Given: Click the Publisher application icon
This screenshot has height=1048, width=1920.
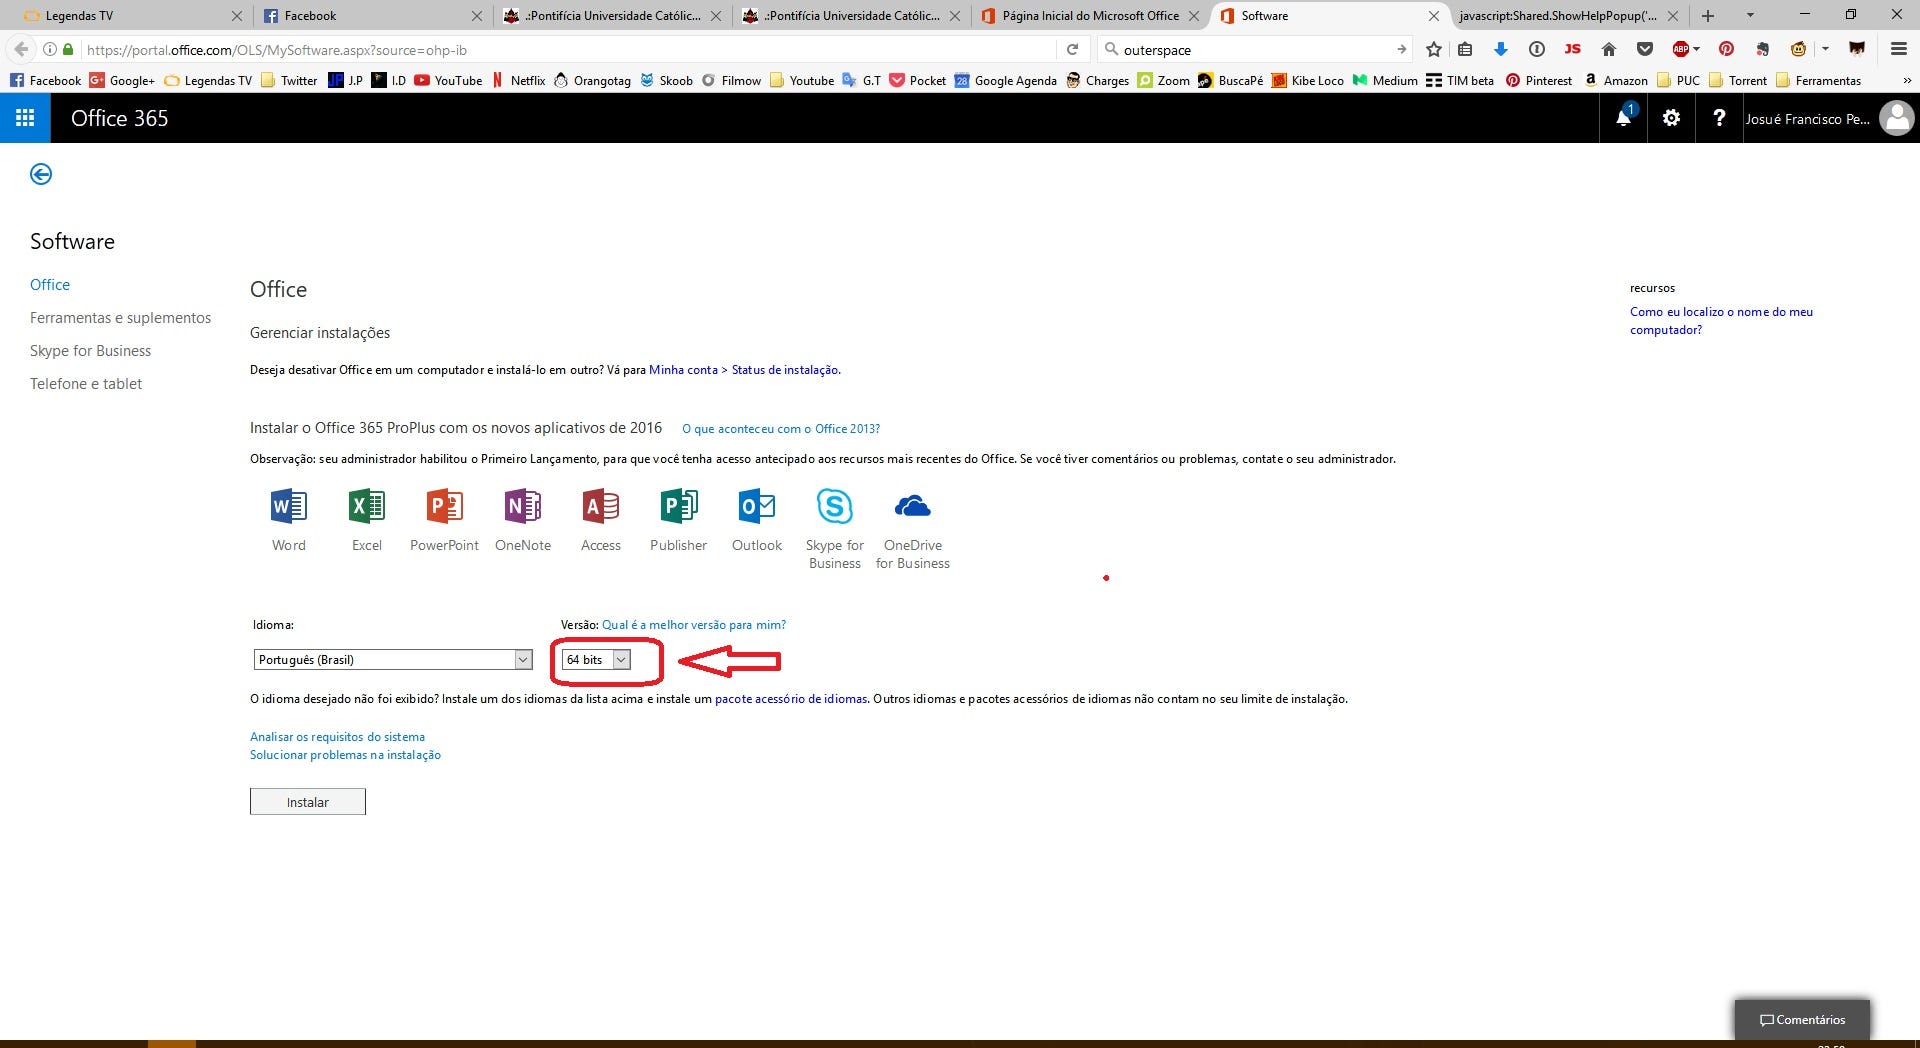Looking at the screenshot, I should (679, 507).
